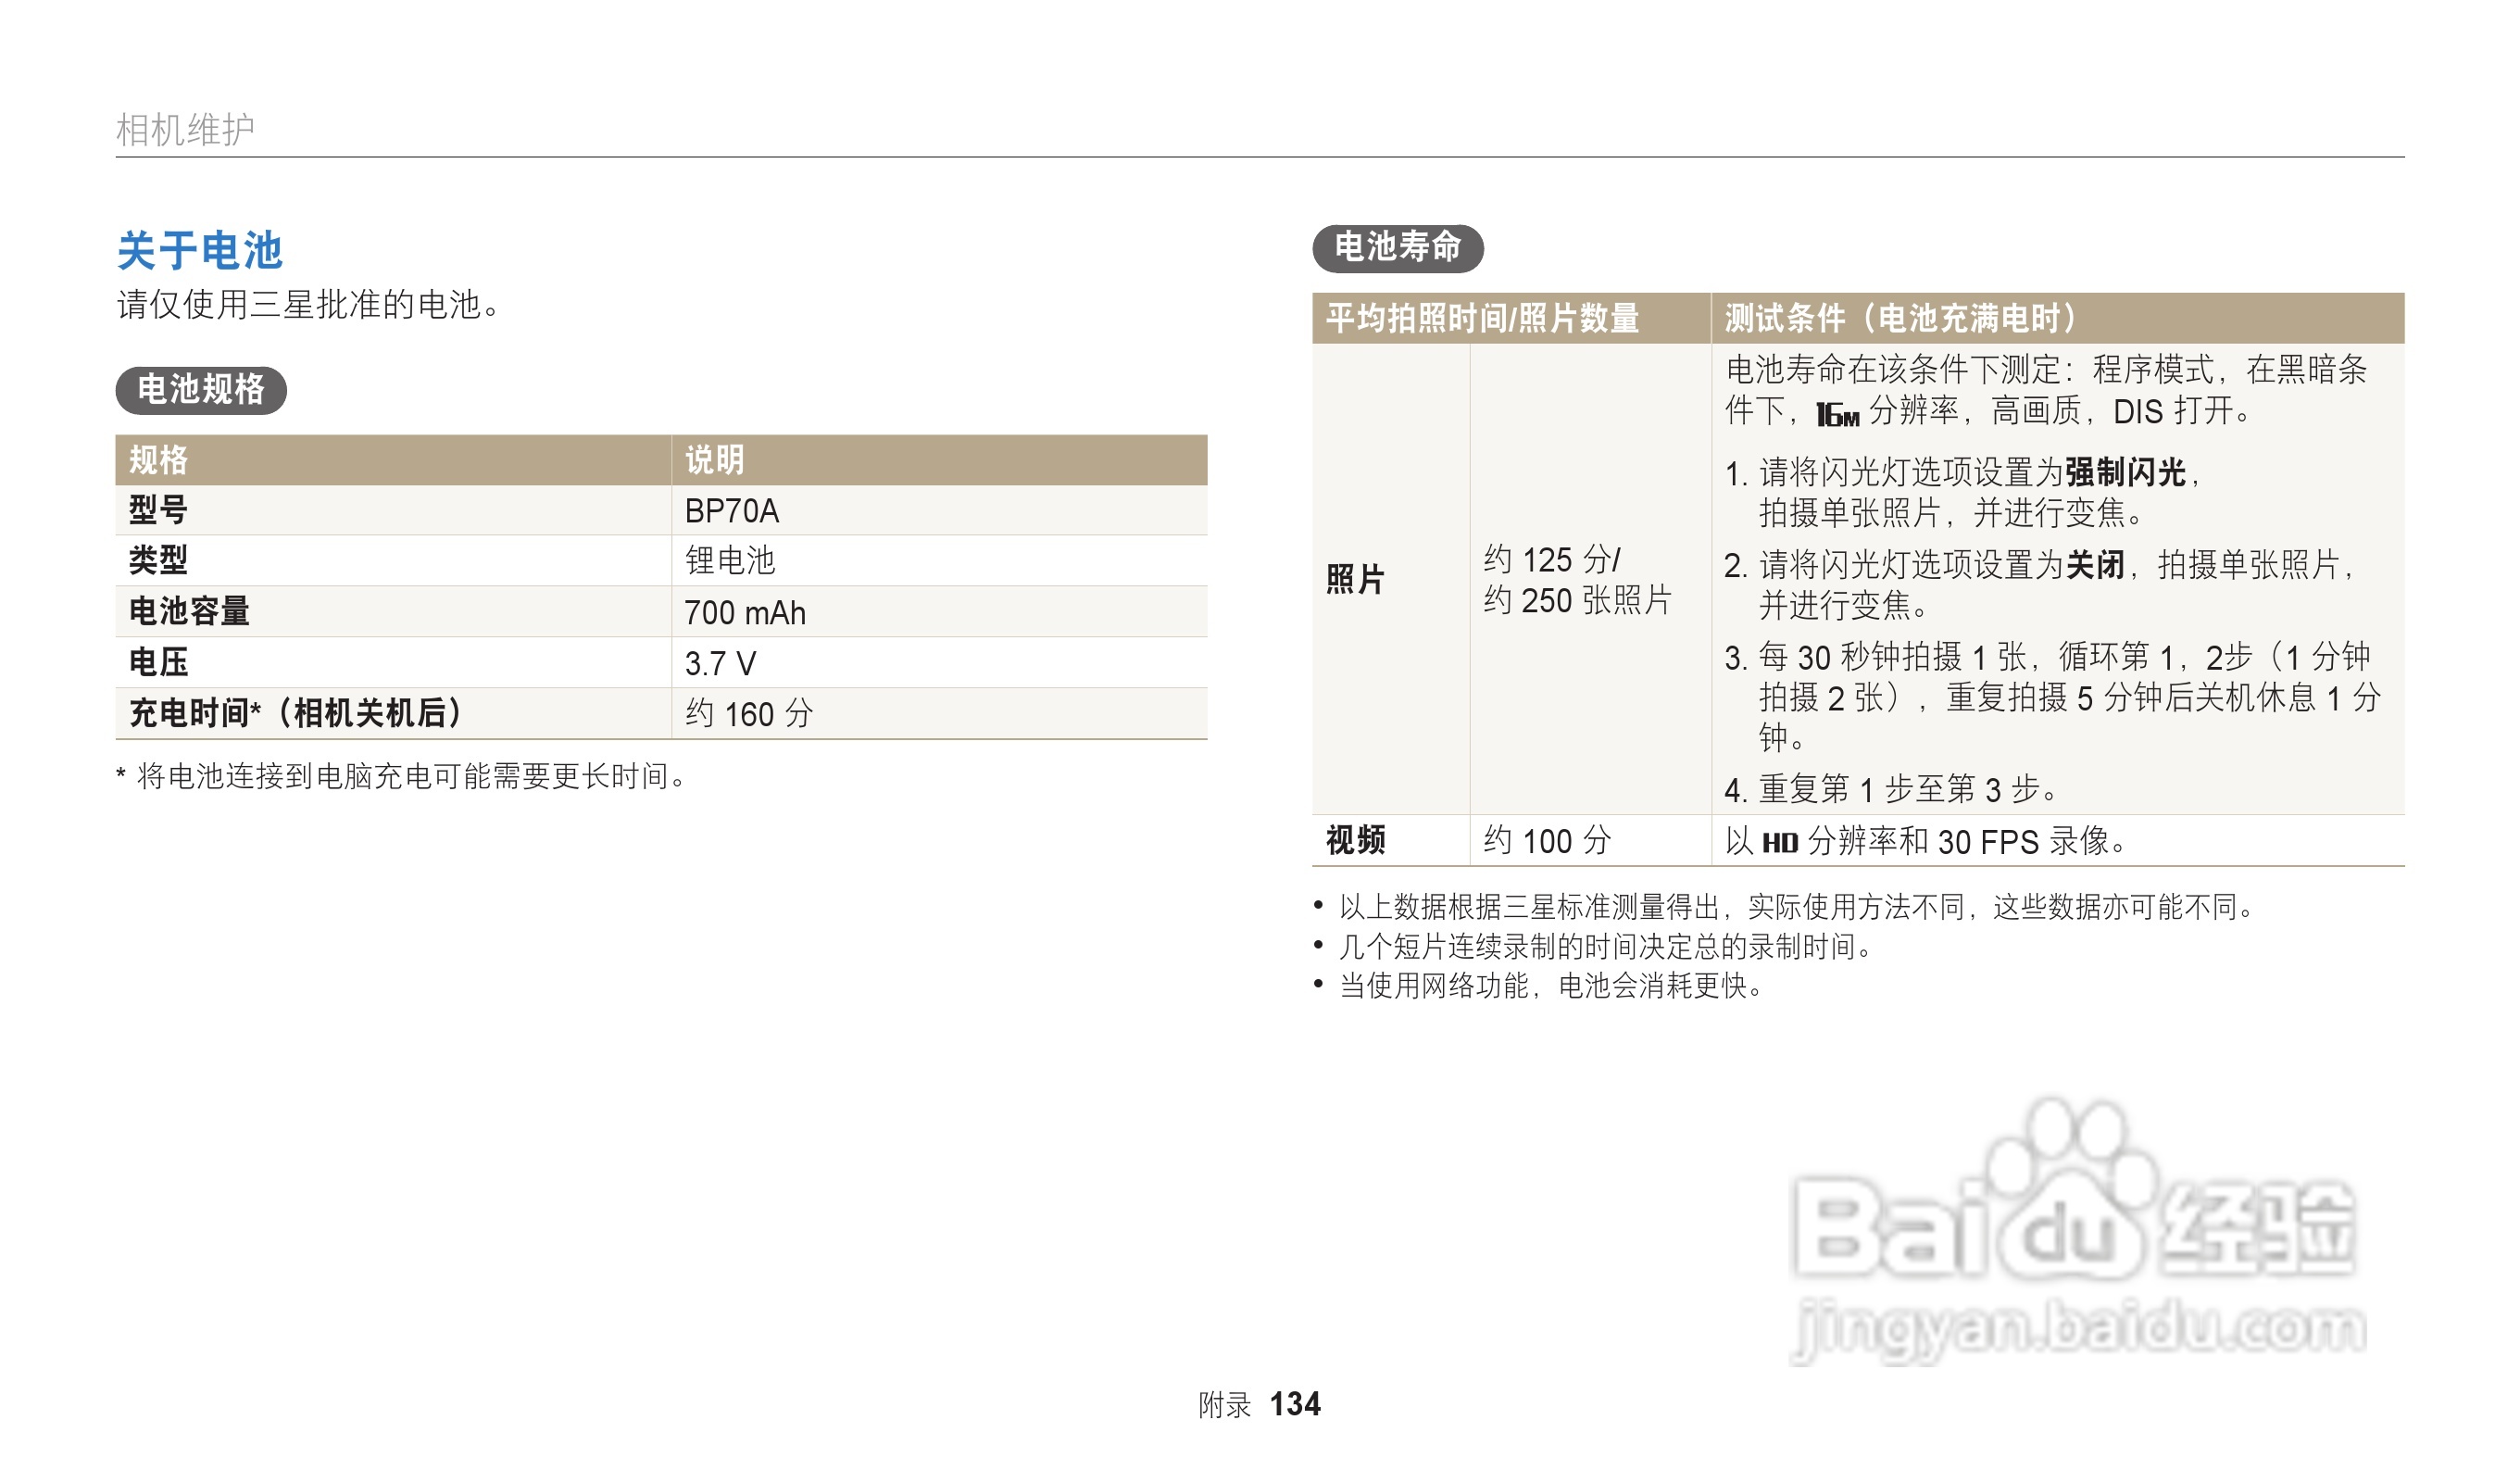This screenshot has height=1470, width=2520.
Task: Click the 规格 column header
Action: click(x=158, y=460)
